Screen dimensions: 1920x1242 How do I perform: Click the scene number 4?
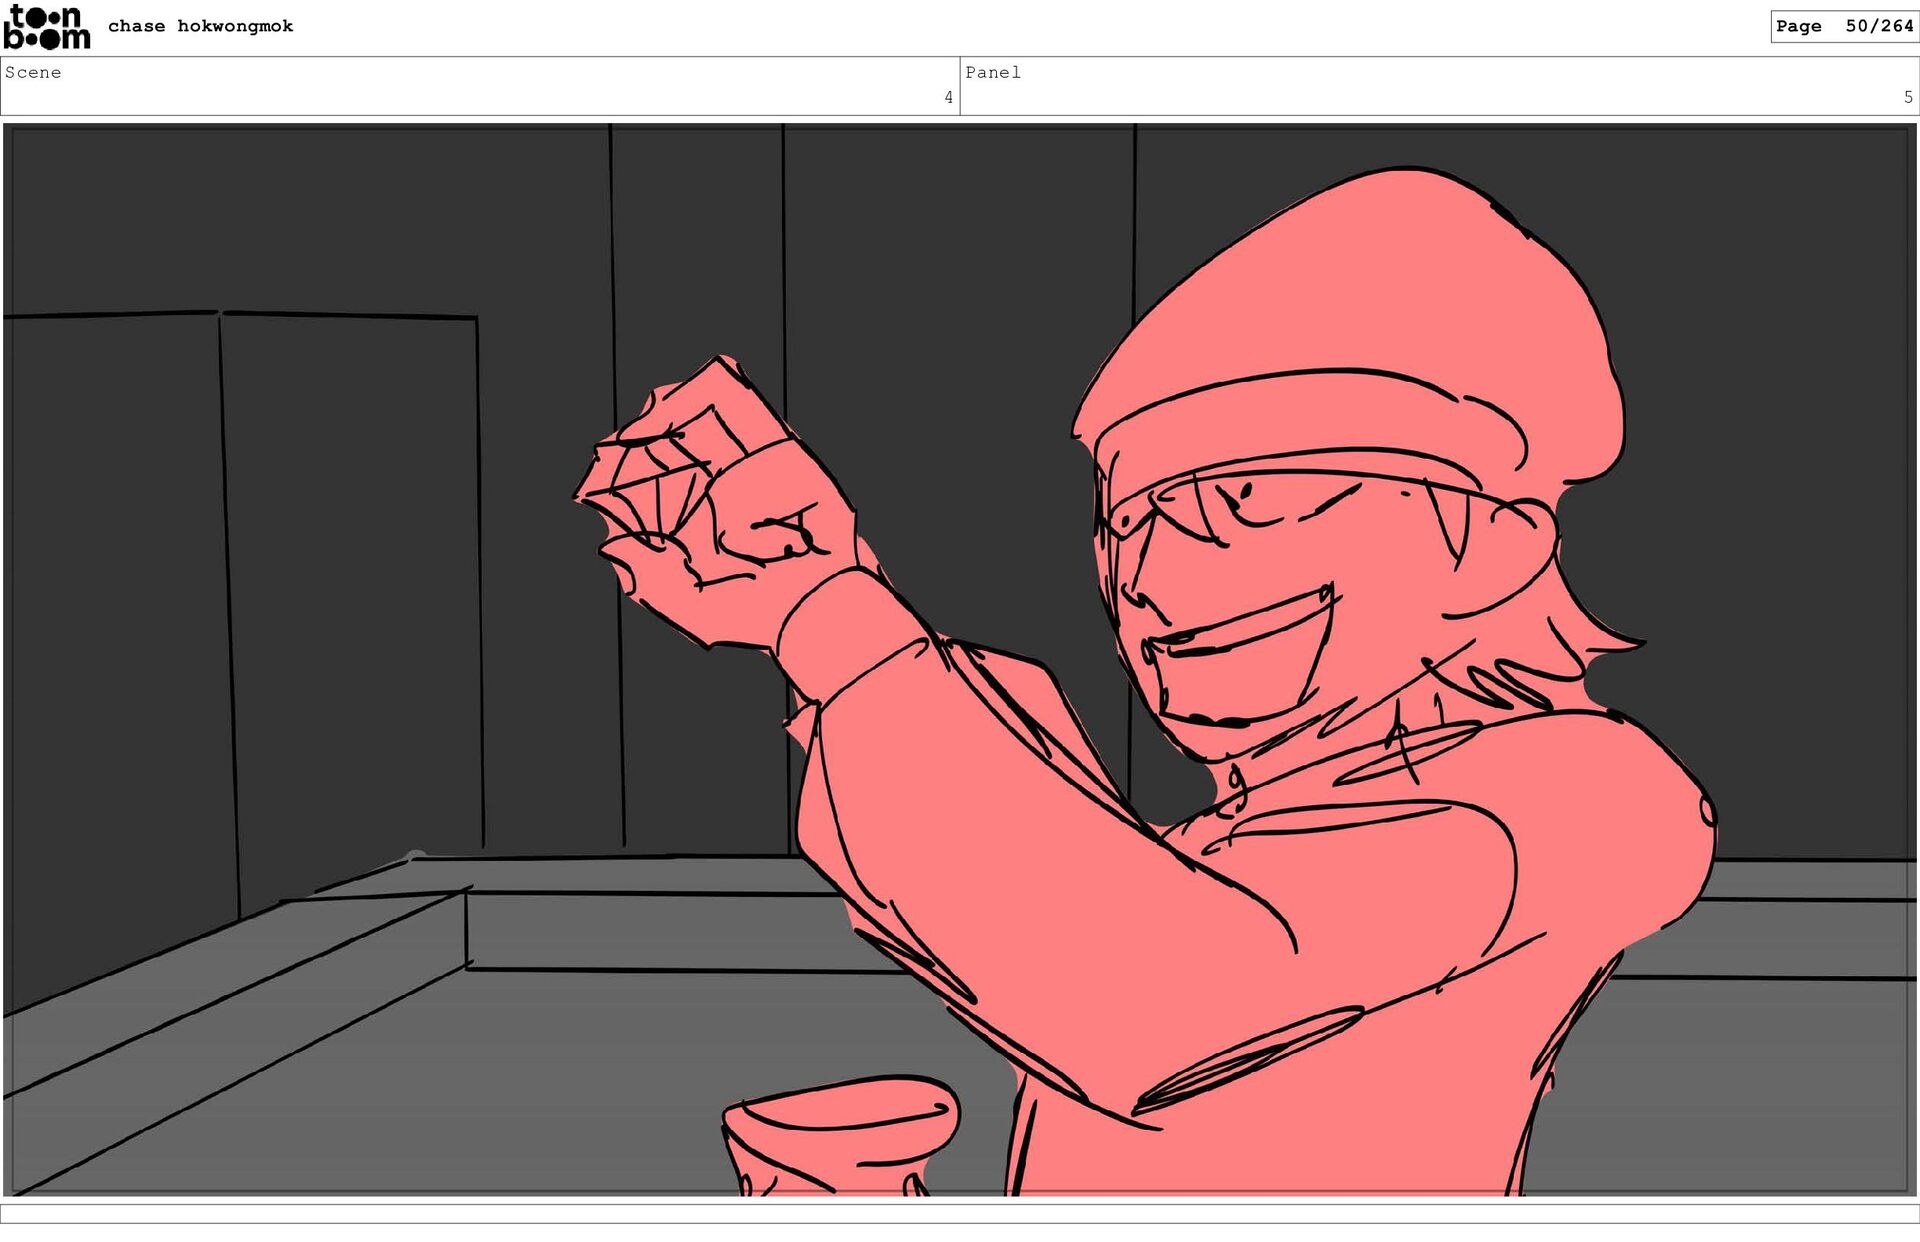tap(948, 97)
